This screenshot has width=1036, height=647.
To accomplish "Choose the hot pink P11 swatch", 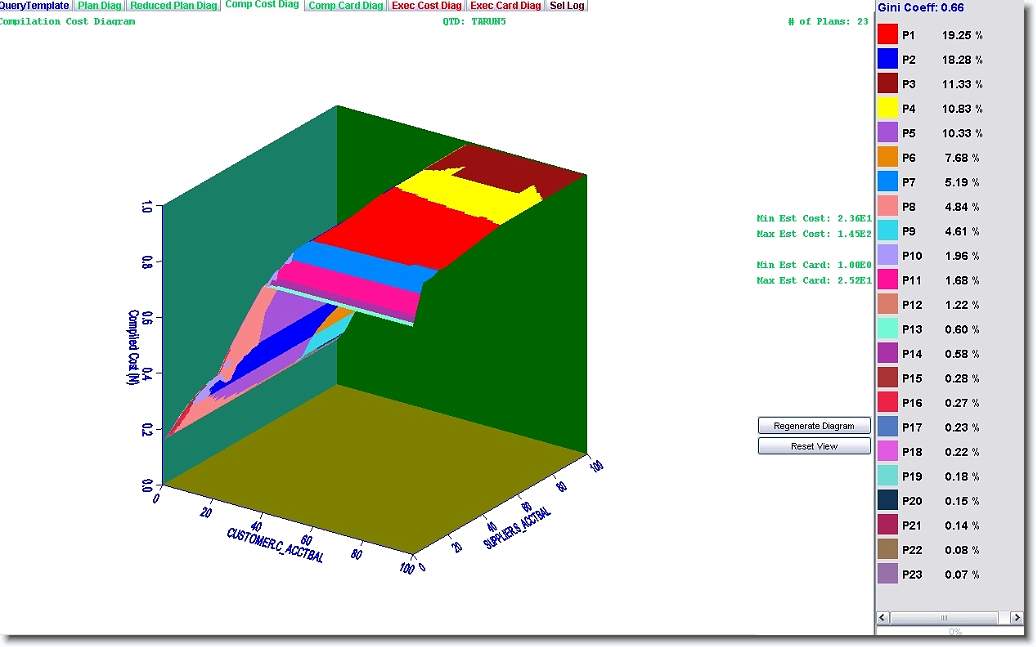I will point(887,280).
